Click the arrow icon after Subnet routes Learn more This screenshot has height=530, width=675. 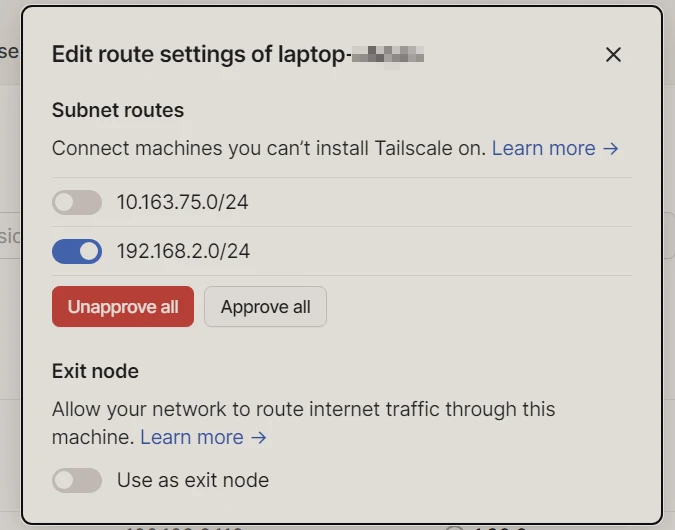pos(610,148)
